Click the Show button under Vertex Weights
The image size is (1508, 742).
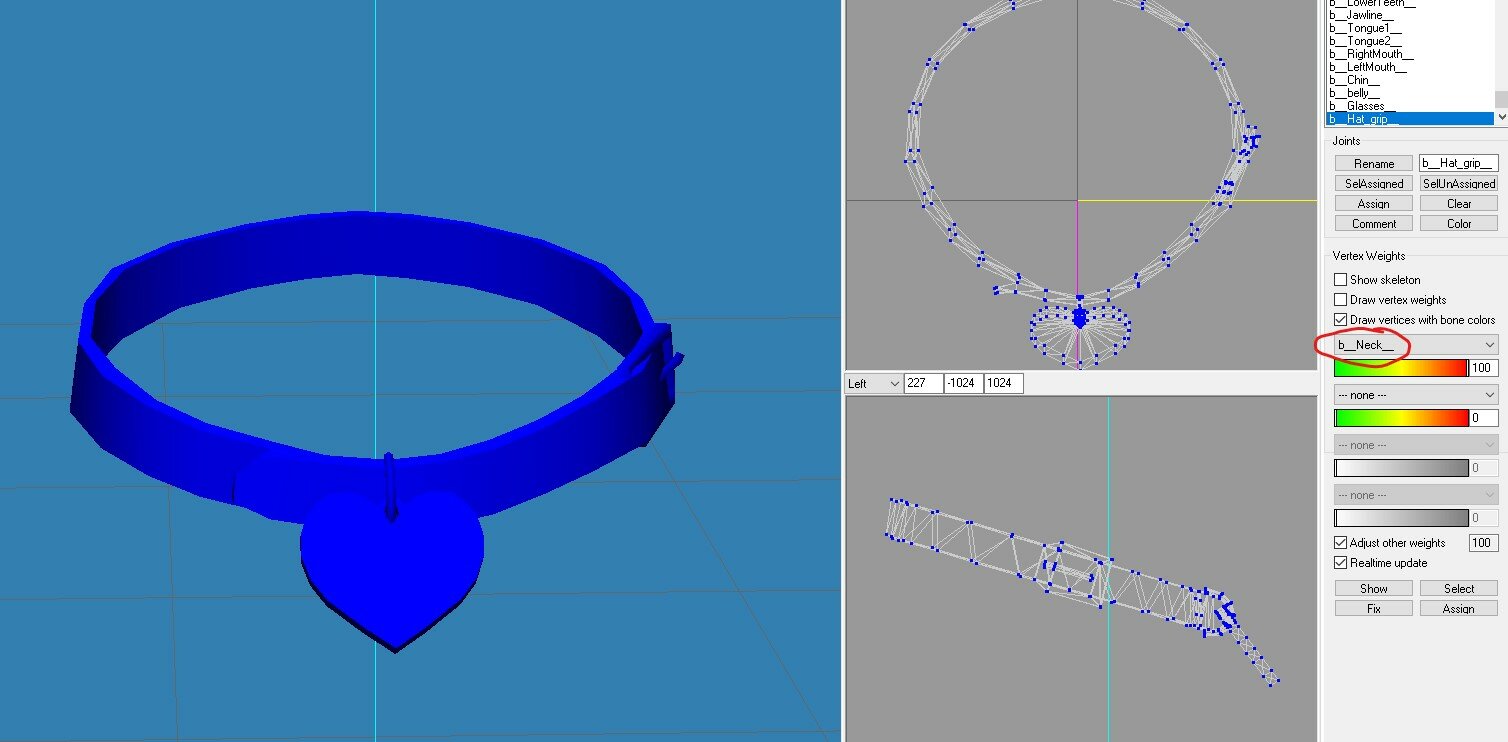point(1374,588)
